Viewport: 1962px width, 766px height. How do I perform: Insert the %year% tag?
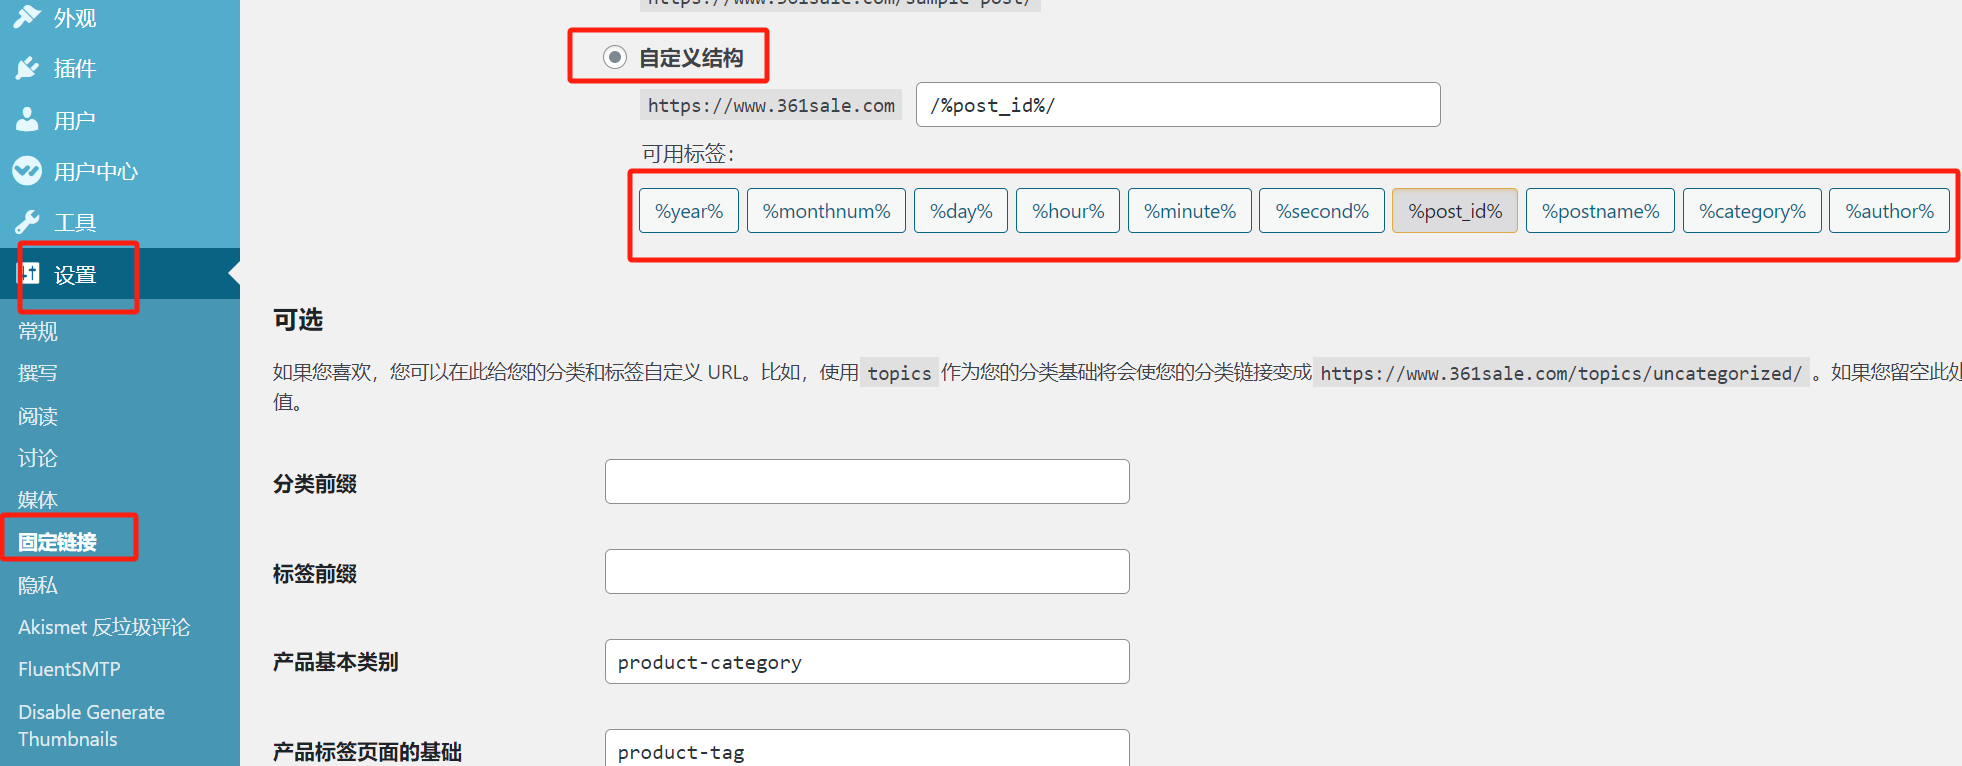point(689,211)
